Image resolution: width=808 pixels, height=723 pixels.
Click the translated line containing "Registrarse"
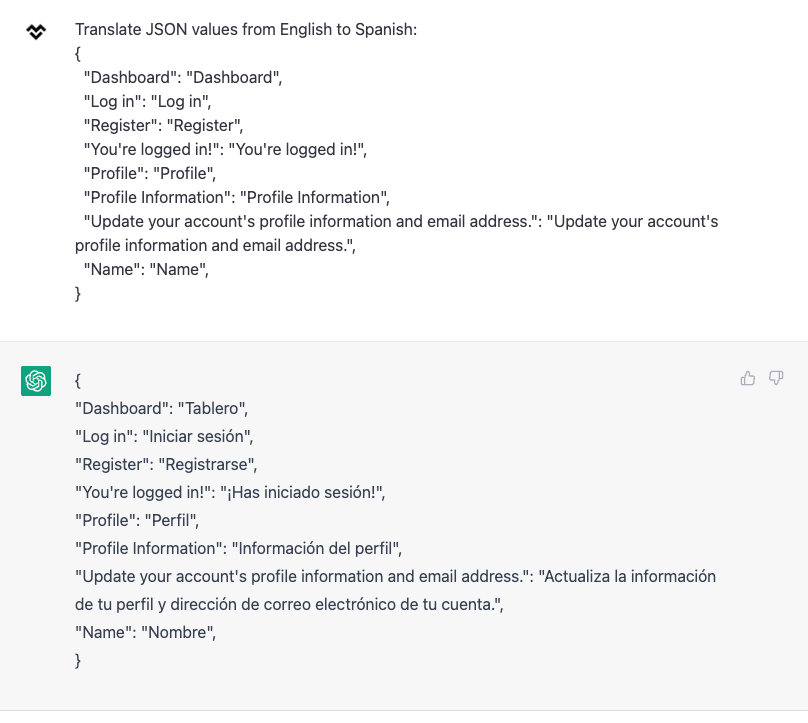pos(166,464)
